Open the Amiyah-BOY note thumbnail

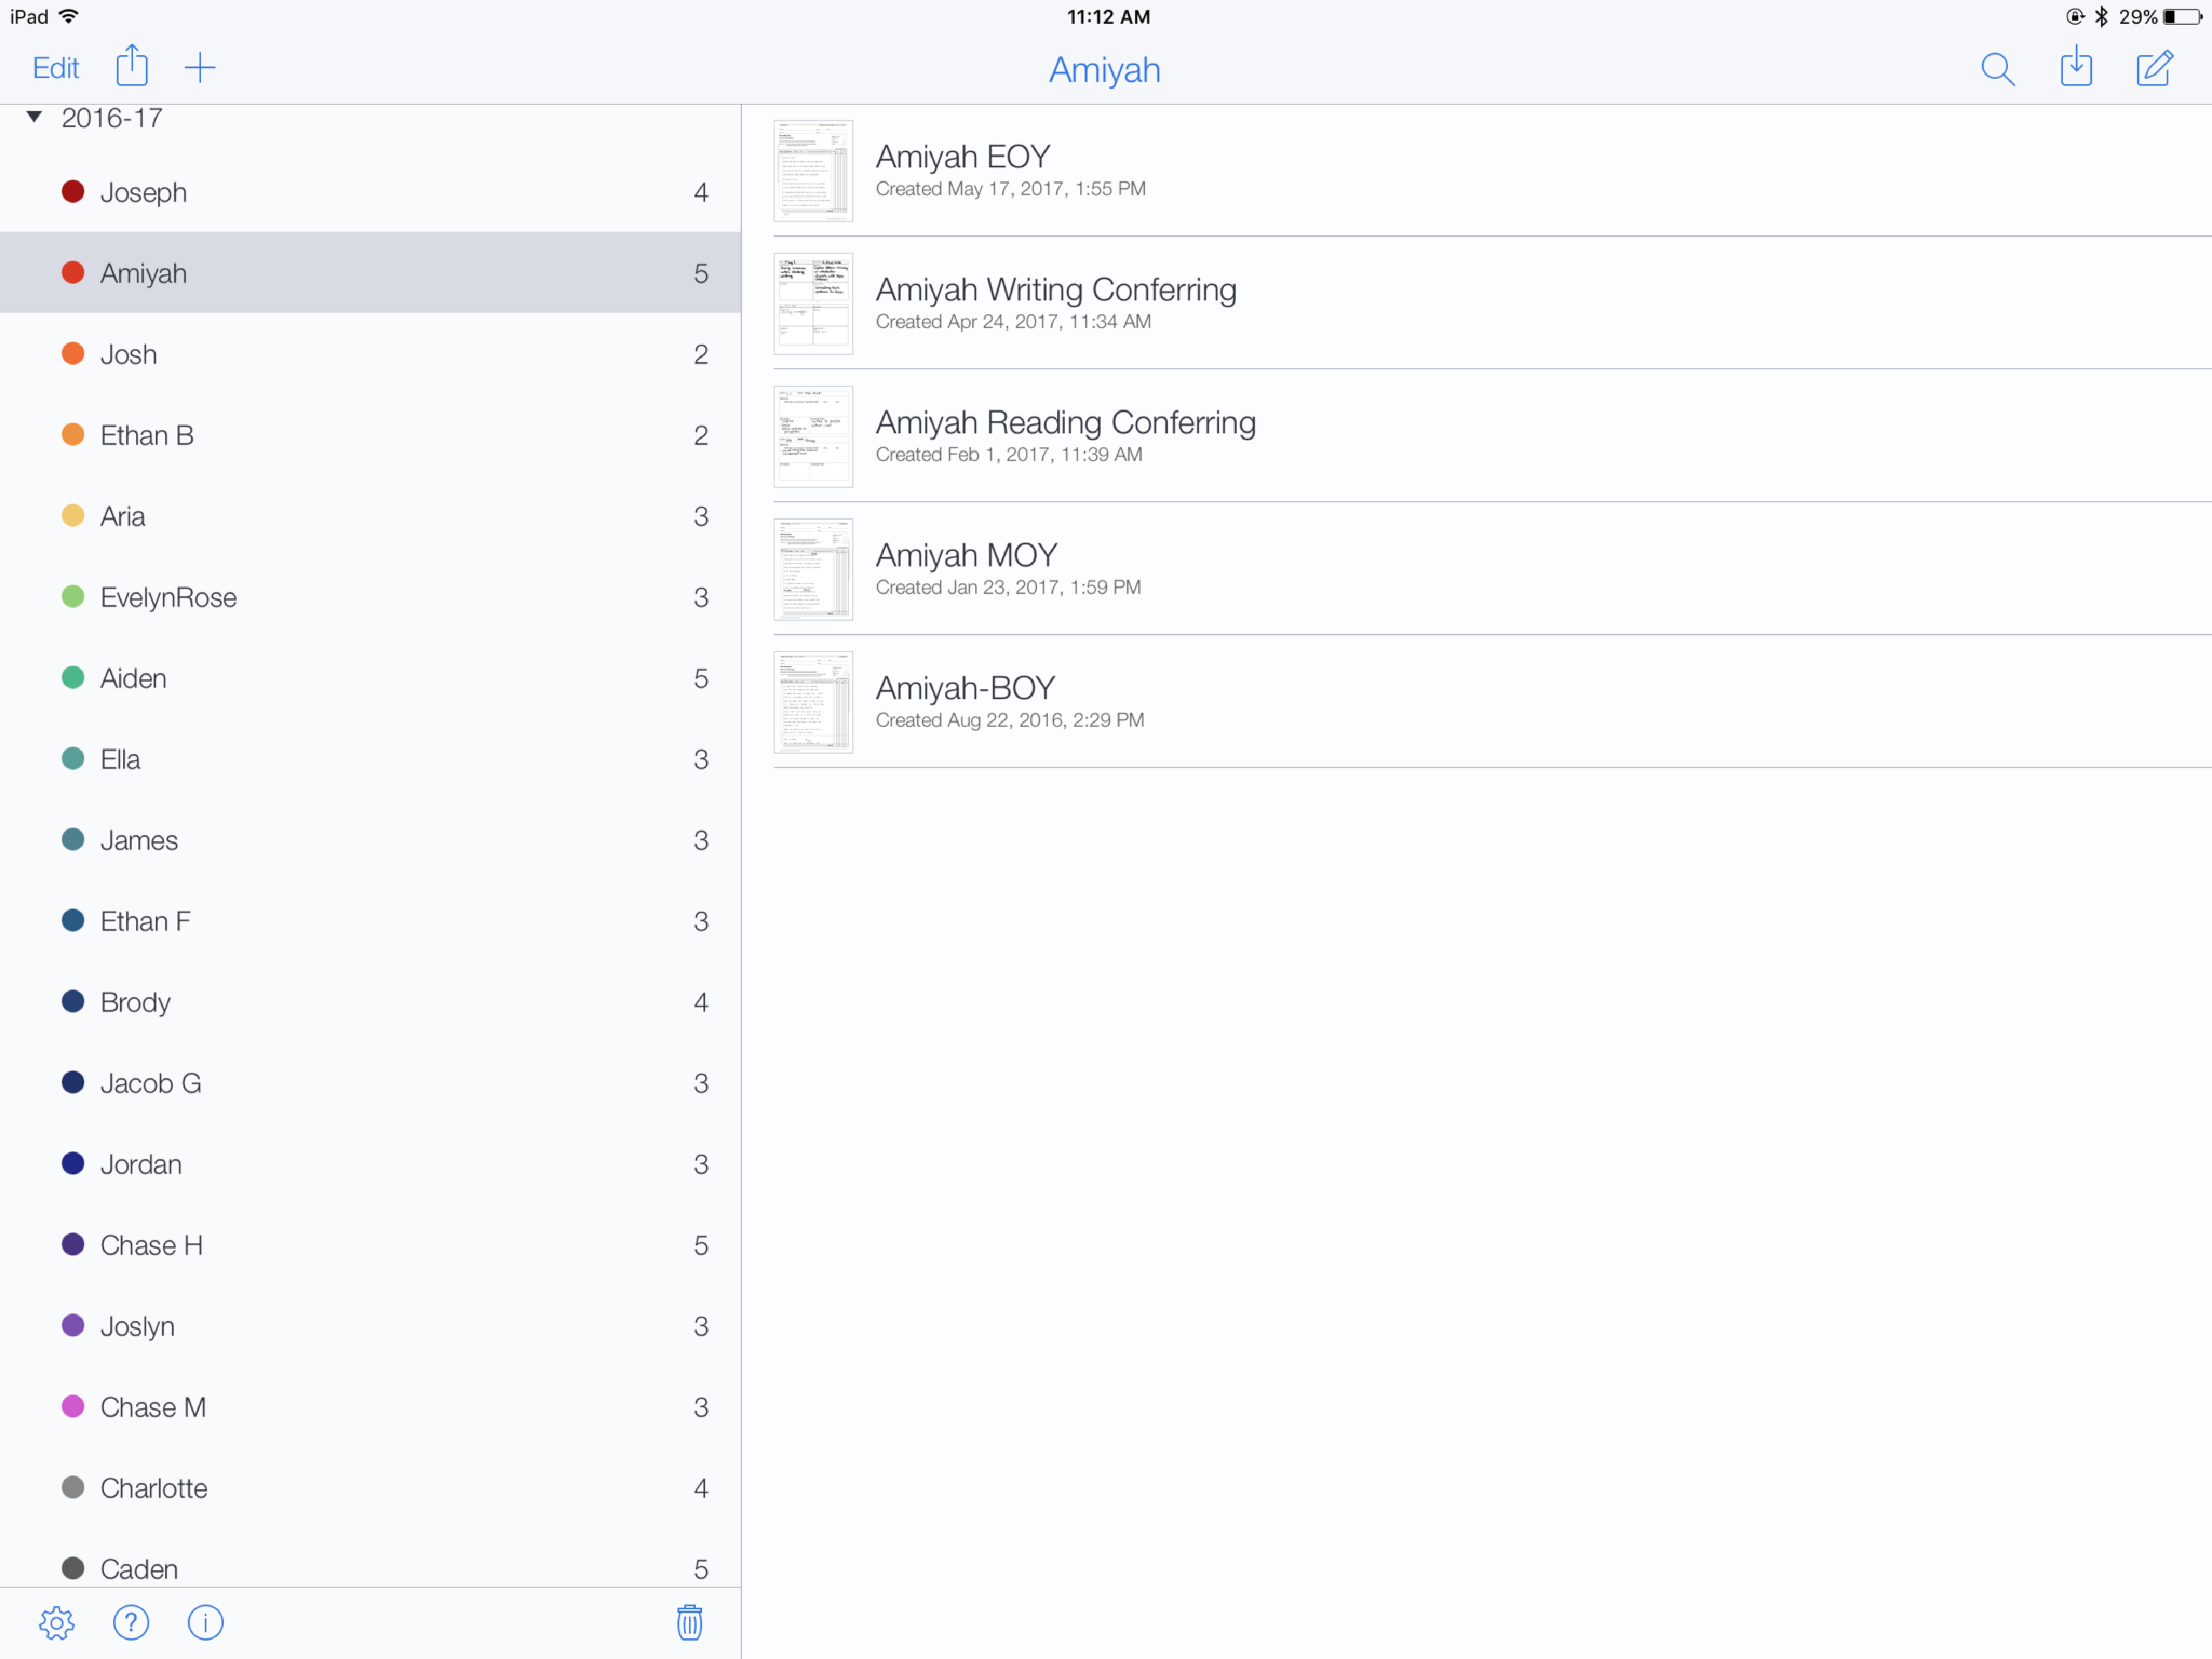click(x=813, y=703)
